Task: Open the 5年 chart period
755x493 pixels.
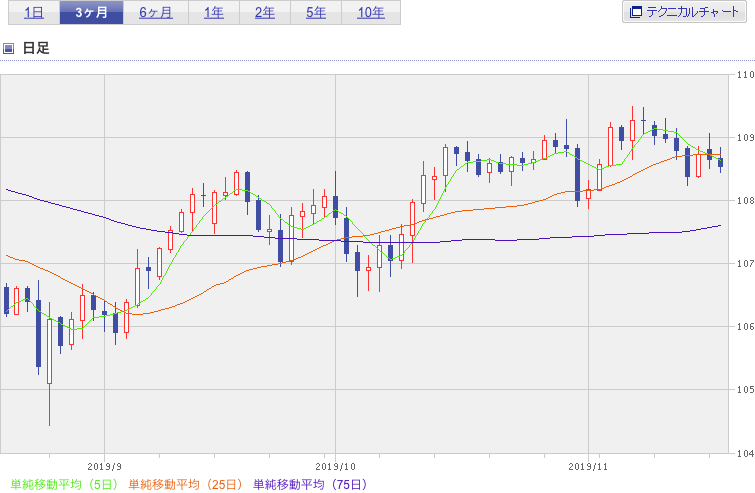Action: coord(316,13)
